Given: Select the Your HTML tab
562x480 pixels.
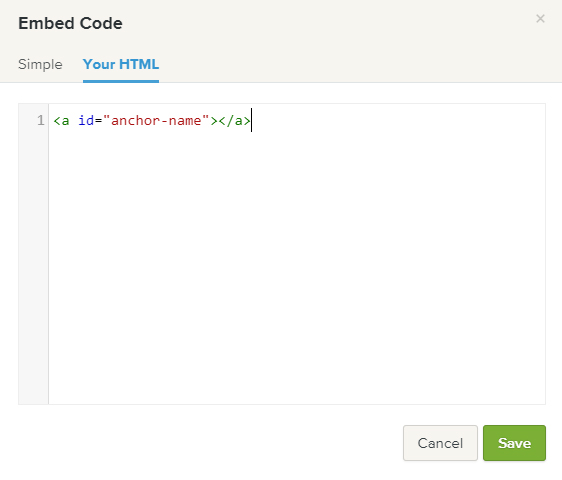Looking at the screenshot, I should (x=121, y=64).
